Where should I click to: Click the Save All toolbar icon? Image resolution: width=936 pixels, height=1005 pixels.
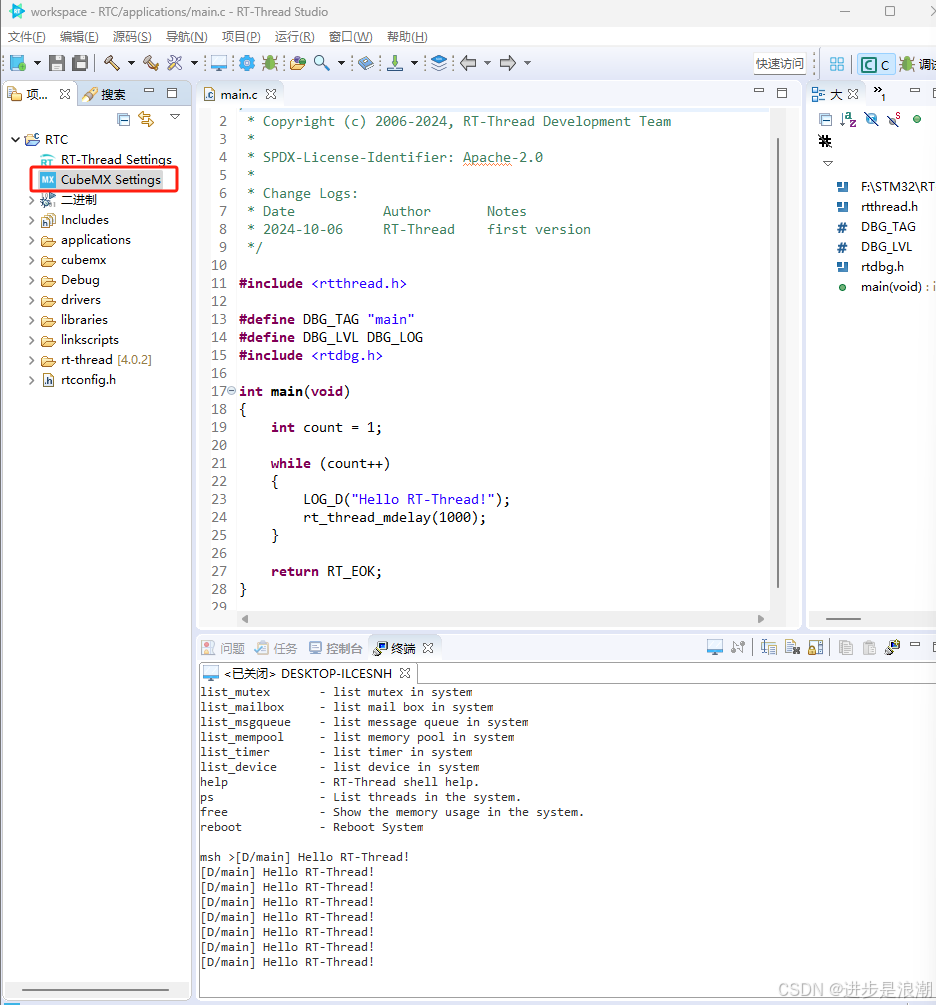tap(78, 62)
